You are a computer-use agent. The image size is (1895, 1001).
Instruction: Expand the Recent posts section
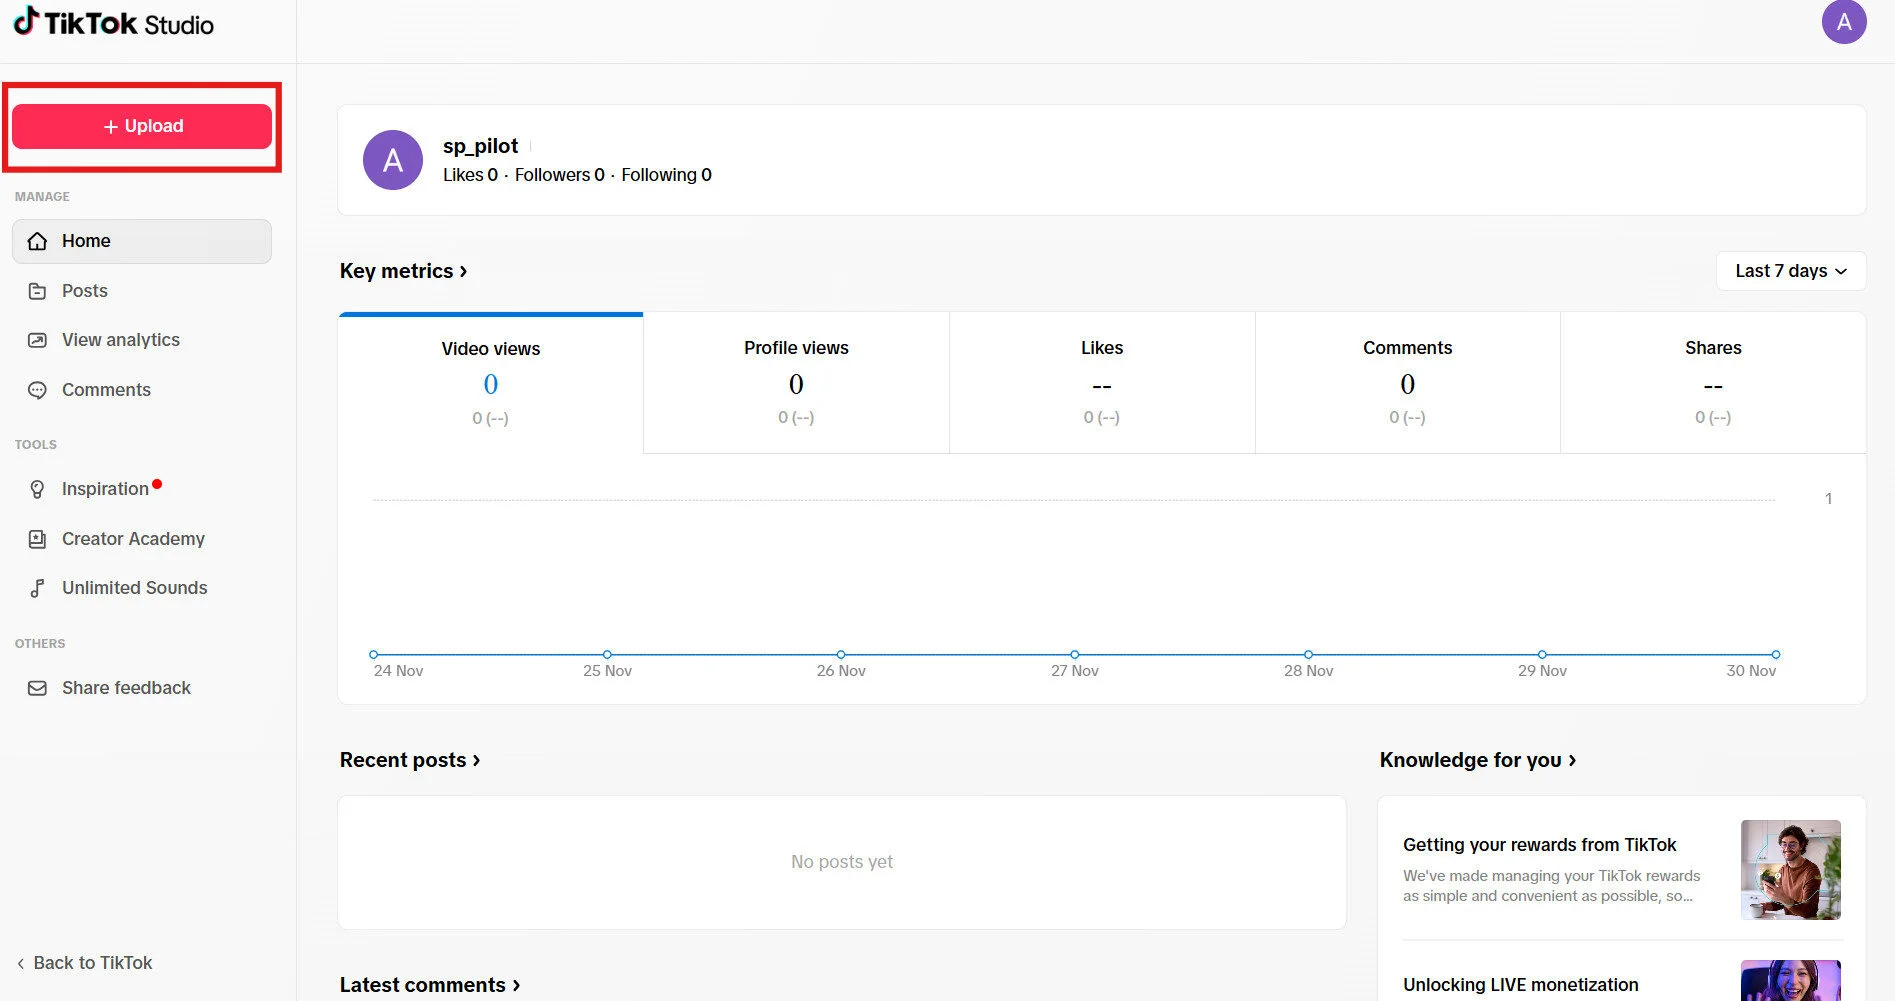tap(409, 760)
